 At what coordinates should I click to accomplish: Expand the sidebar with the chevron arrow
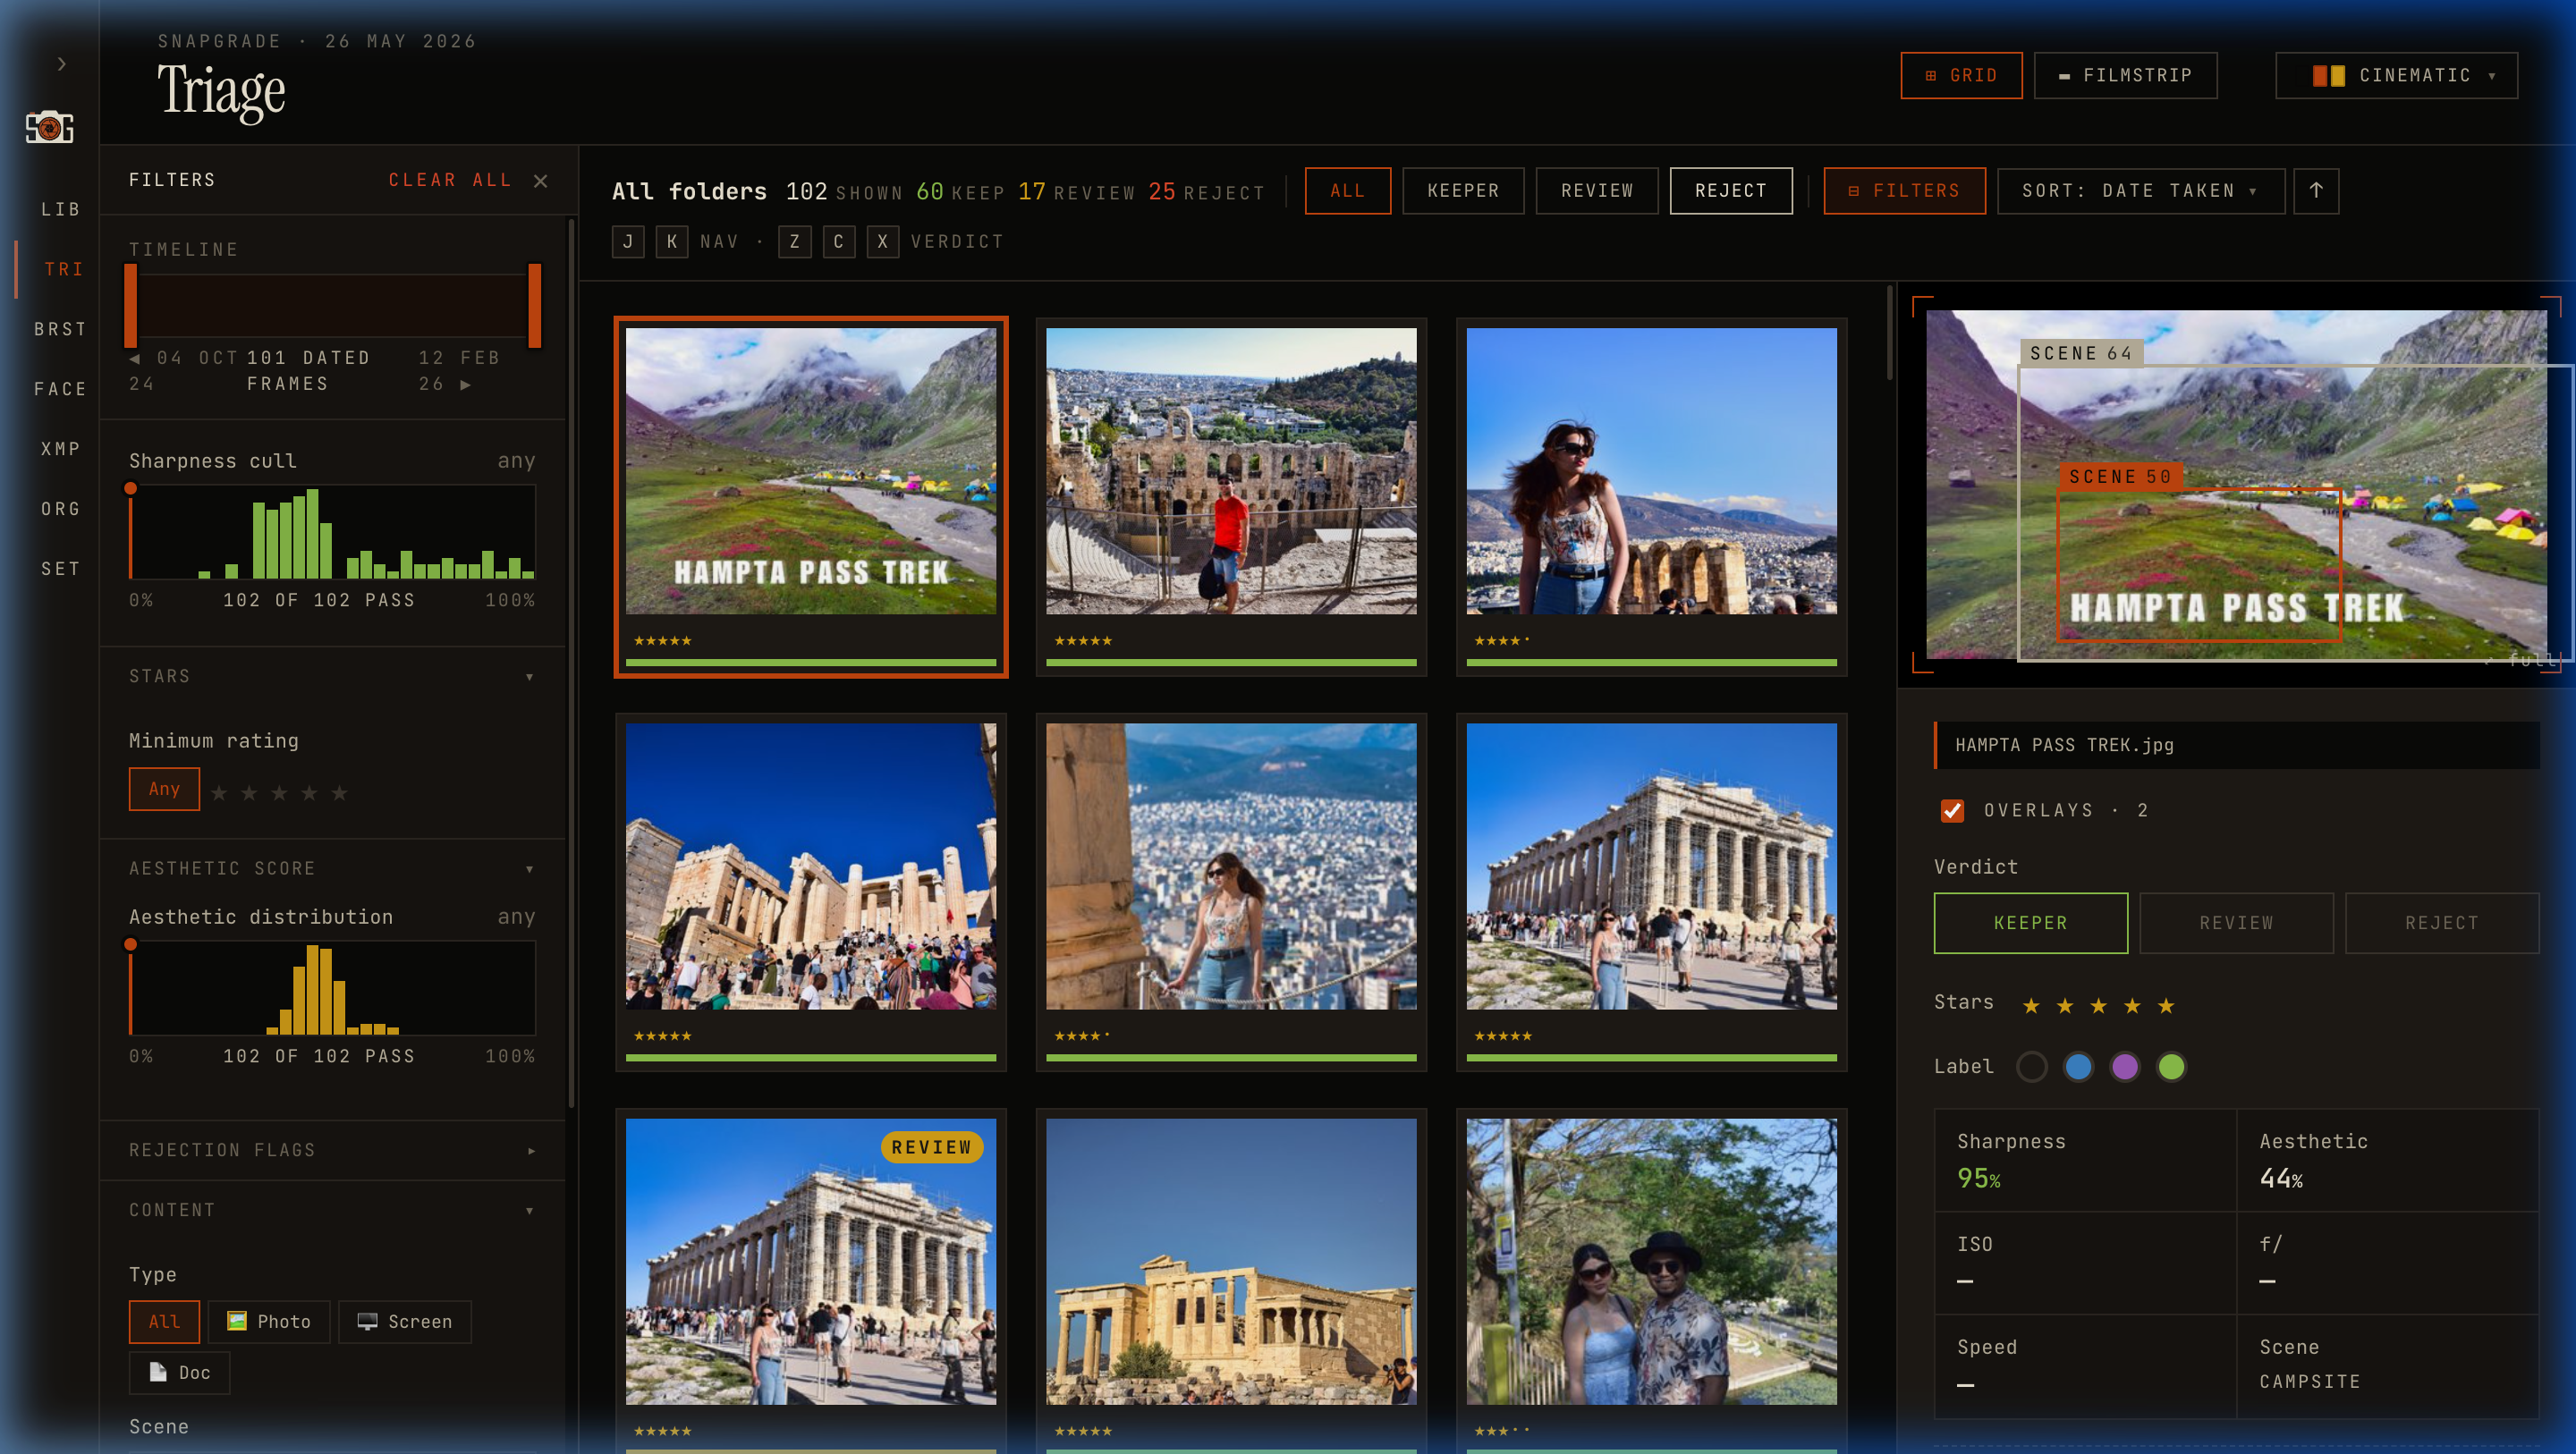(61, 64)
